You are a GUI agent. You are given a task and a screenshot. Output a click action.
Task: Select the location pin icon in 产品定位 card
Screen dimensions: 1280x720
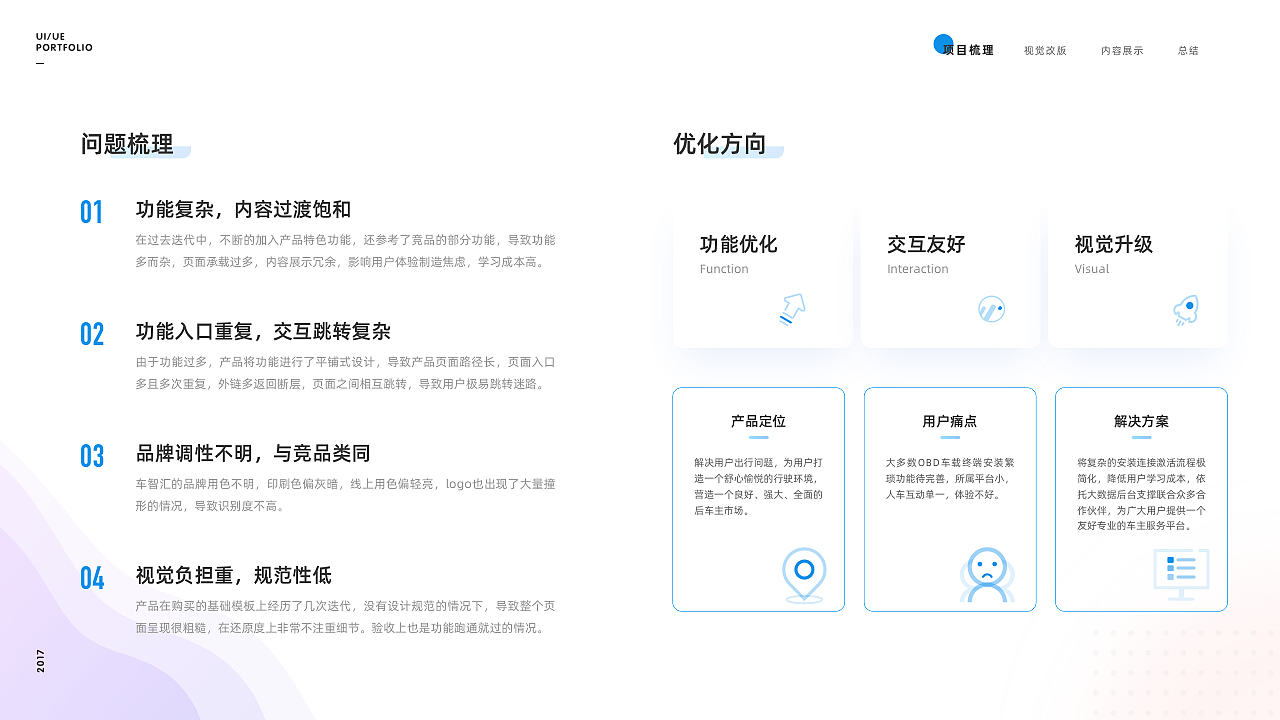tap(803, 573)
